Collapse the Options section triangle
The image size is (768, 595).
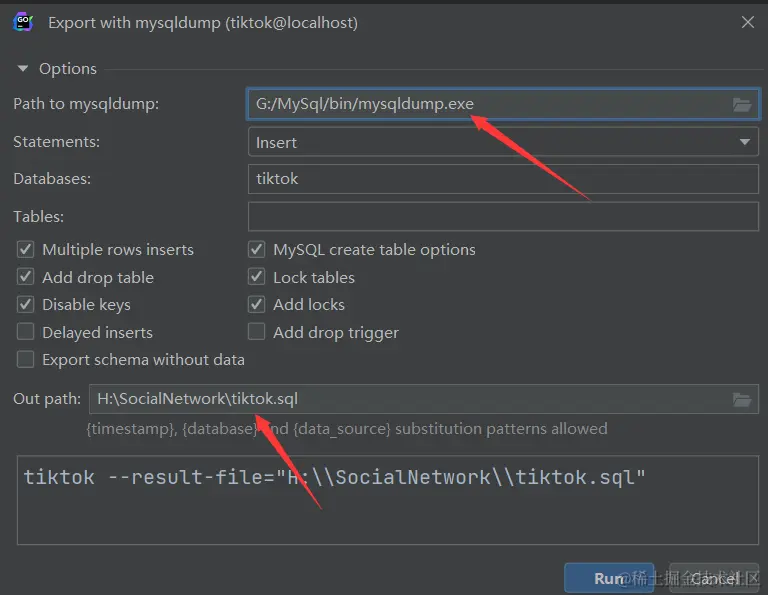point(23,69)
